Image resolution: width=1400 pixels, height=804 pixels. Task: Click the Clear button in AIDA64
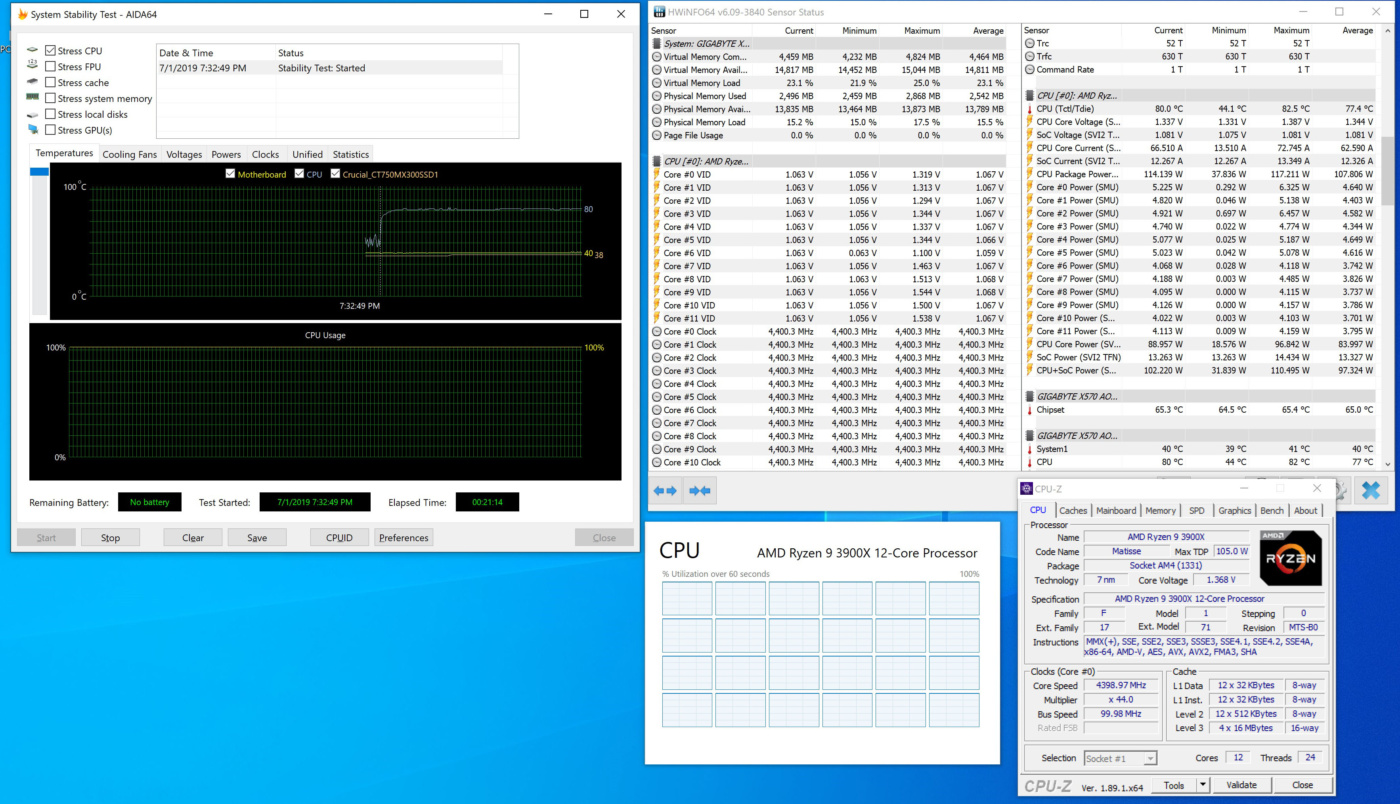pyautogui.click(x=193, y=538)
